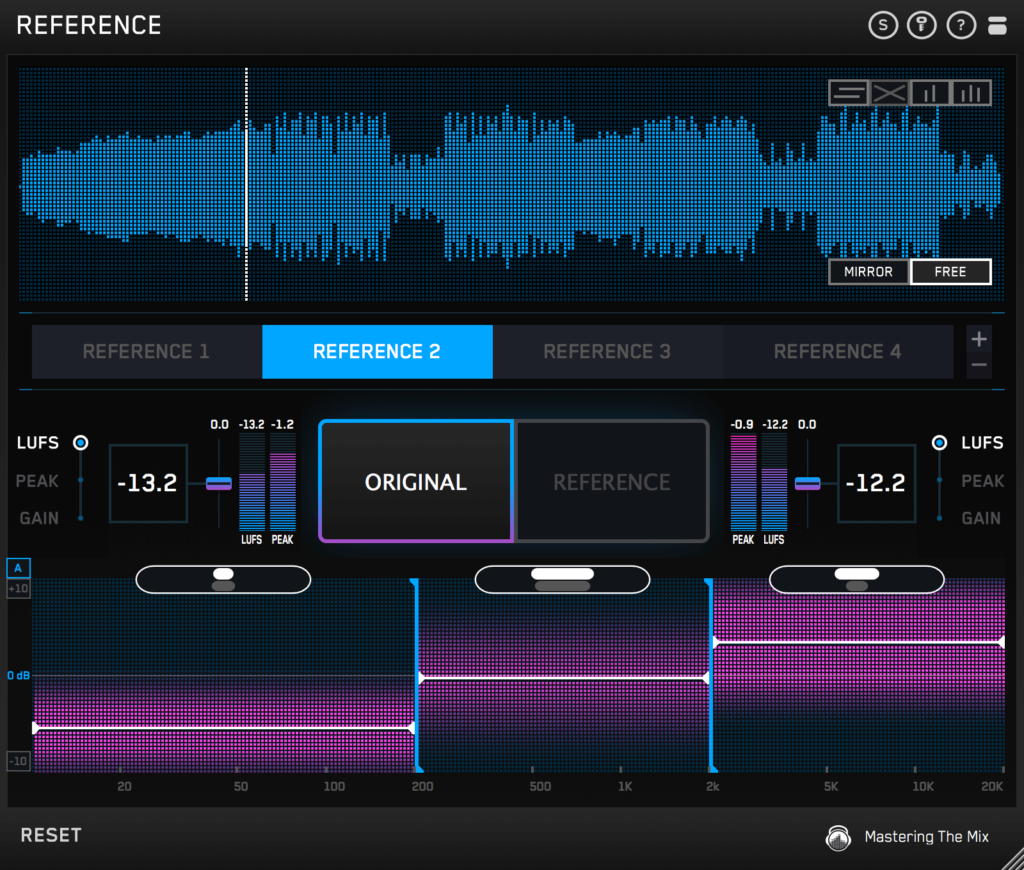Open settings via the circled S icon
This screenshot has width=1024, height=870.
(883, 25)
